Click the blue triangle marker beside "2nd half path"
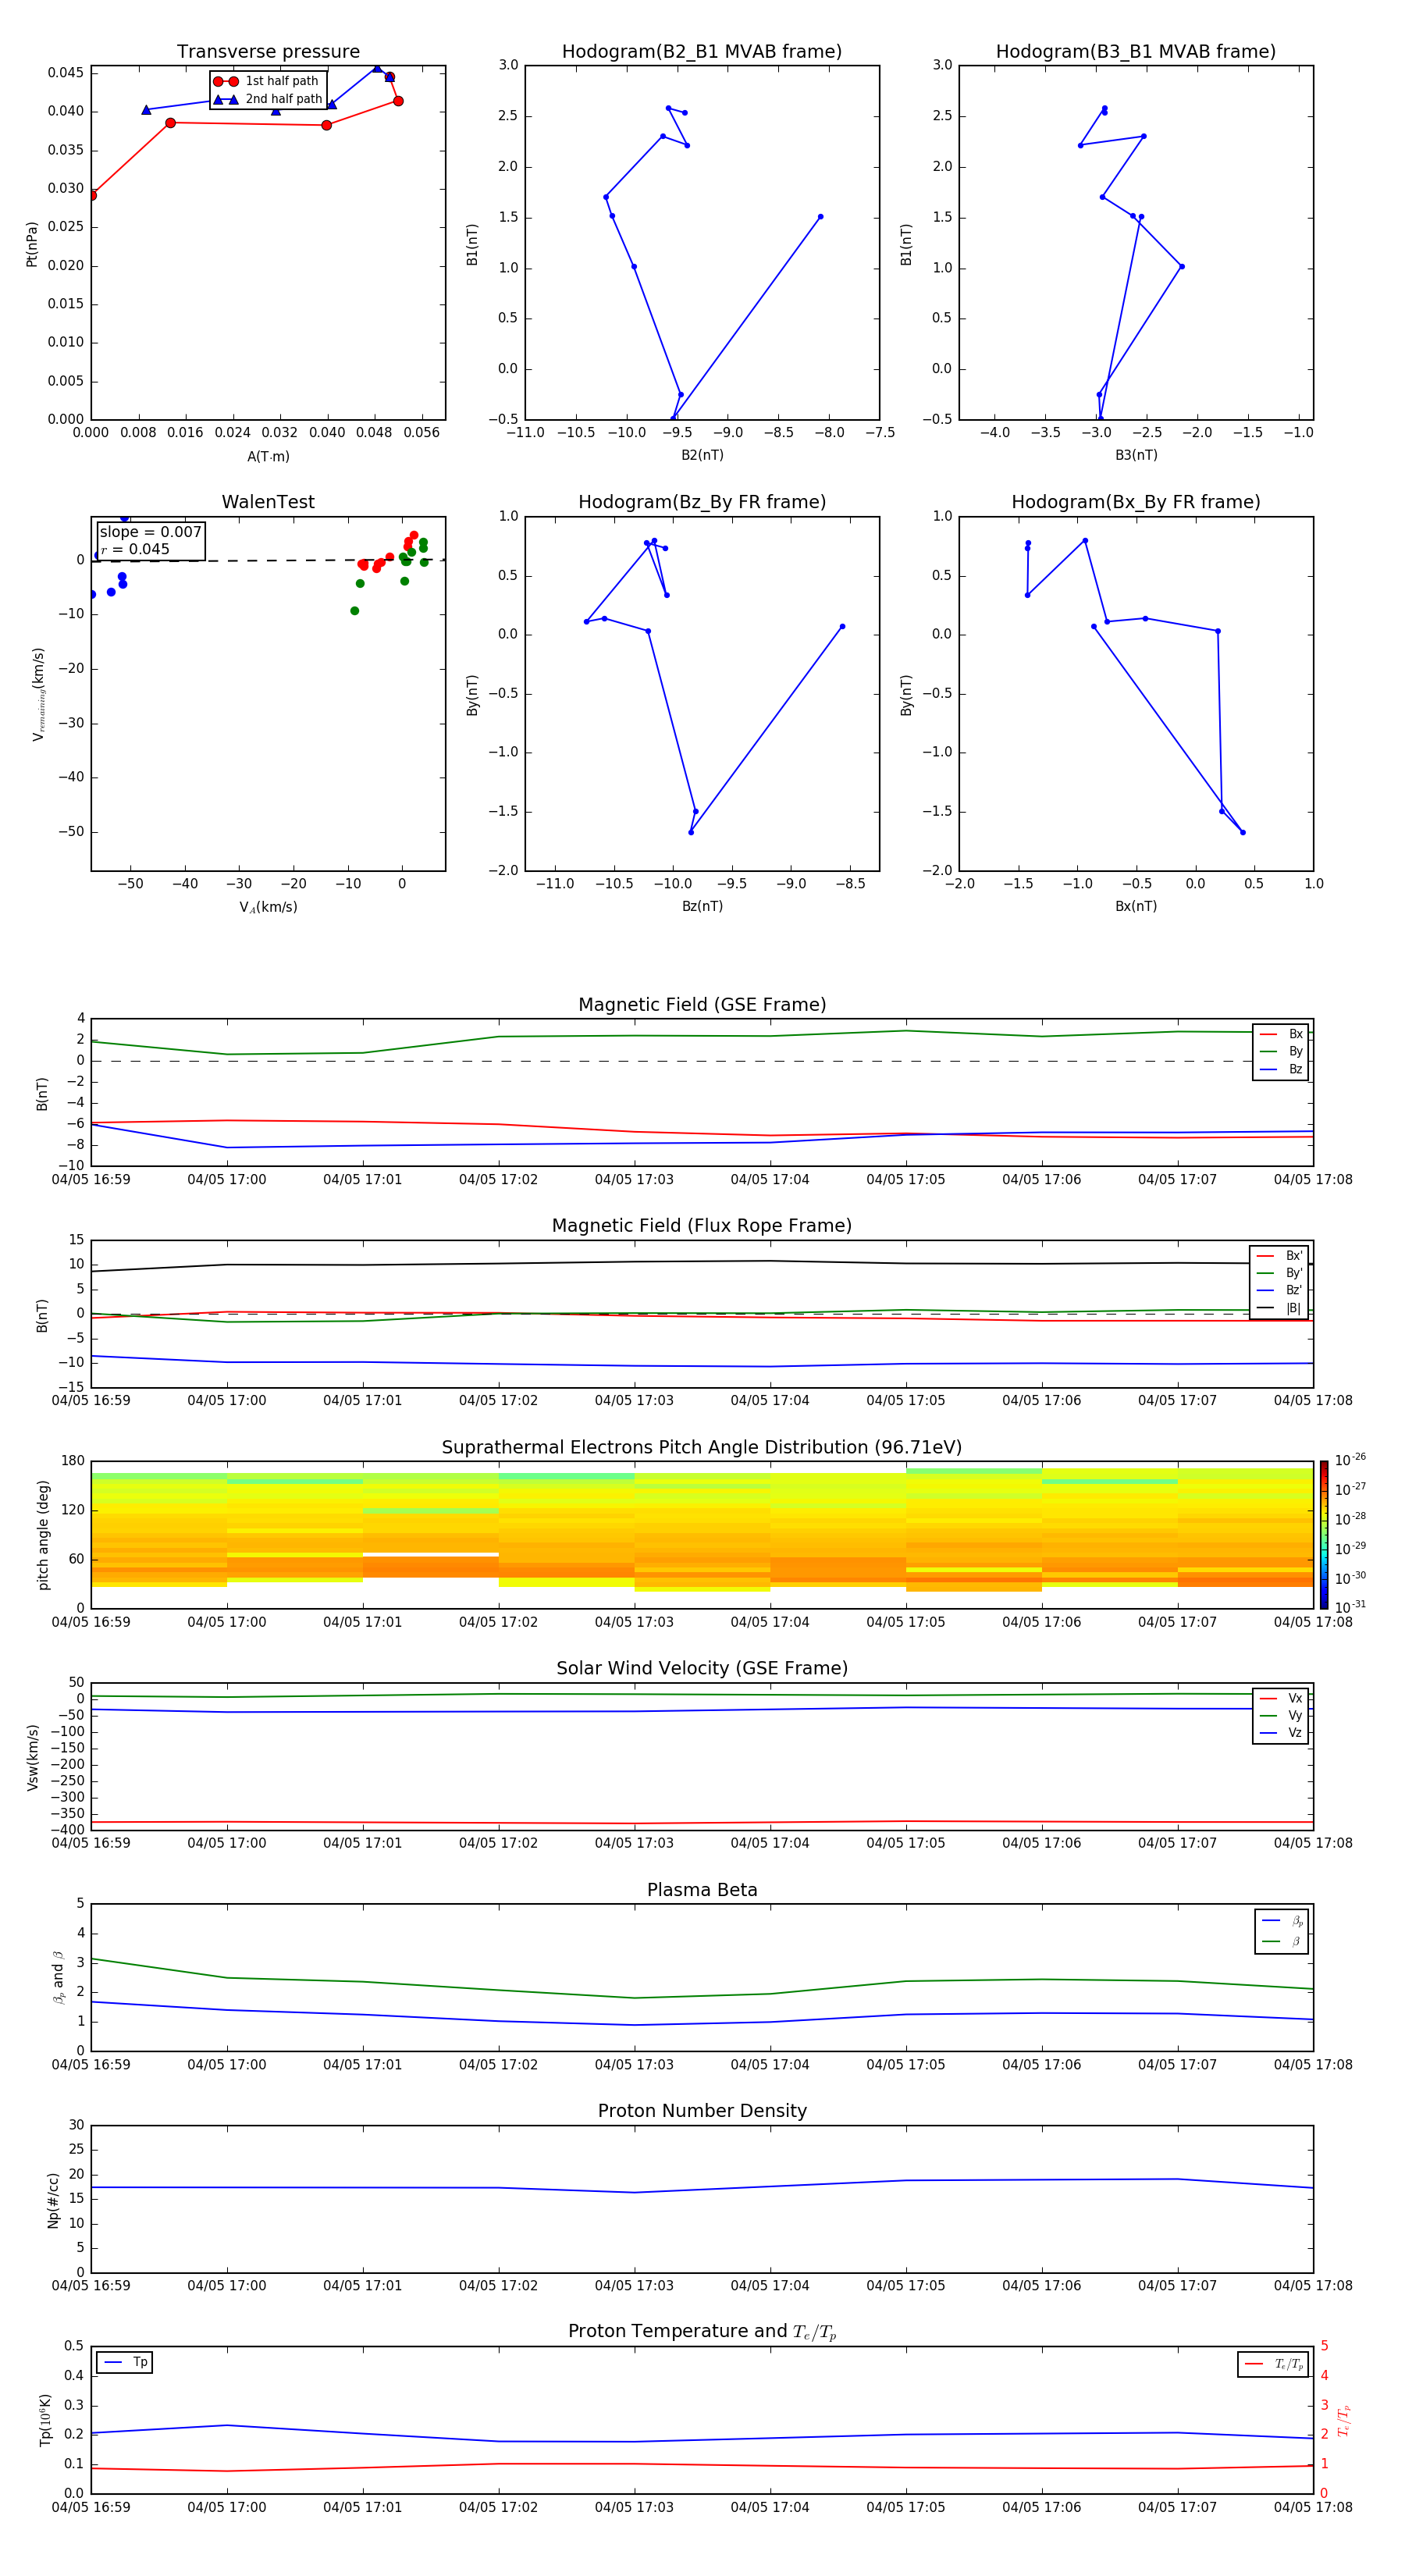The image size is (1405, 2576). (225, 99)
